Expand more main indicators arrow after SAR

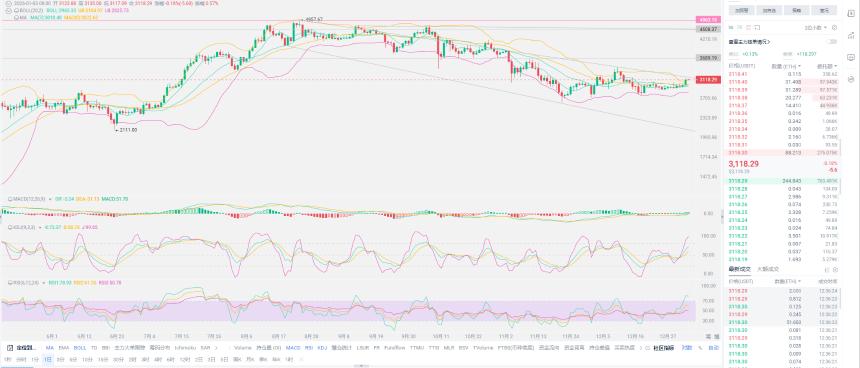pos(216,347)
